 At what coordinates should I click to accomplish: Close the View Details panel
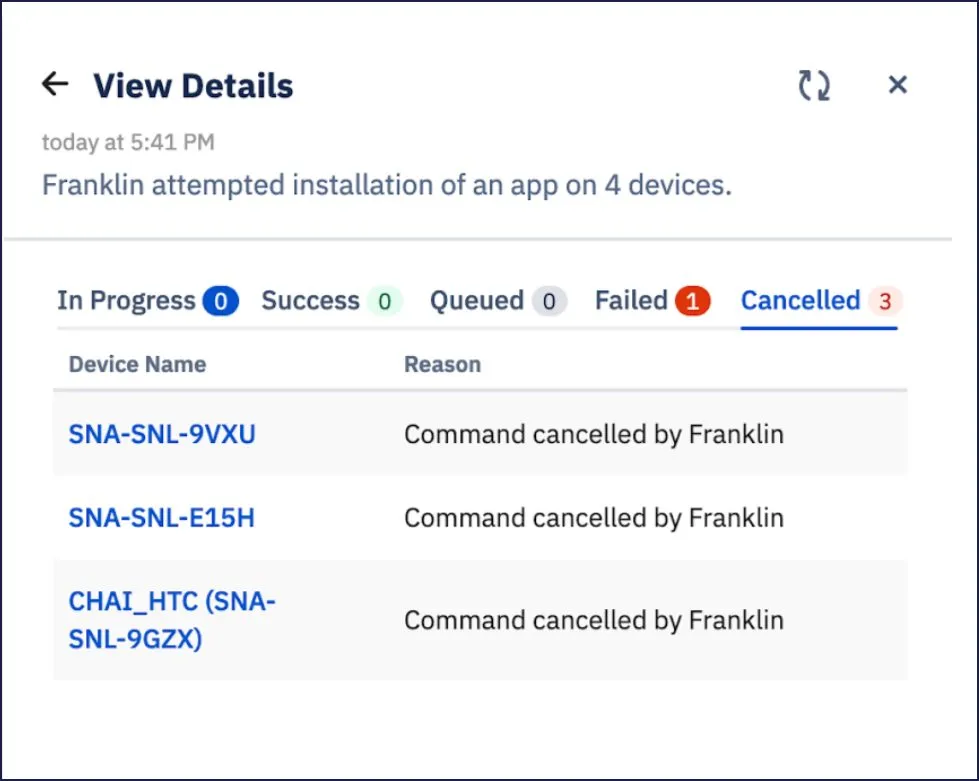coord(898,84)
